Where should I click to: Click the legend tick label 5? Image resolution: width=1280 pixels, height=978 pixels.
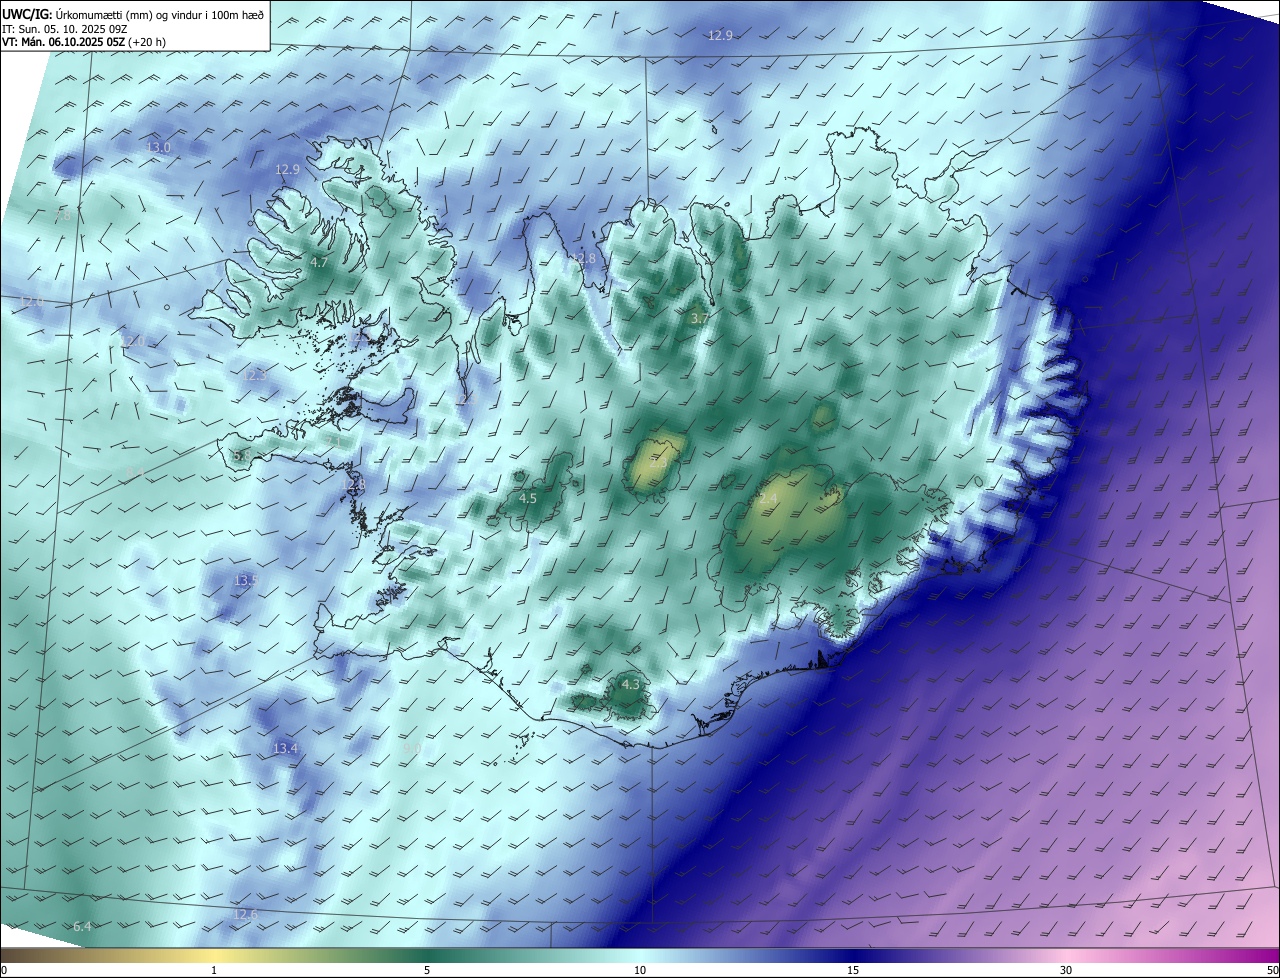pos(427,970)
